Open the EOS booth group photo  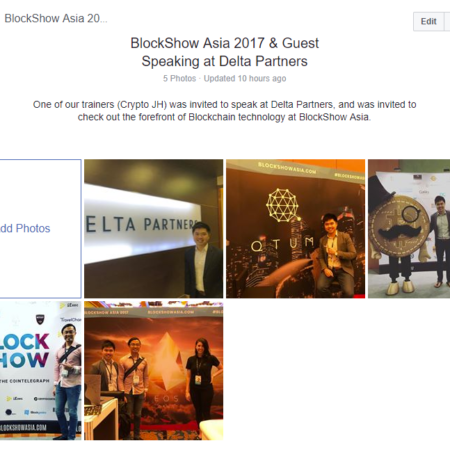pos(154,371)
